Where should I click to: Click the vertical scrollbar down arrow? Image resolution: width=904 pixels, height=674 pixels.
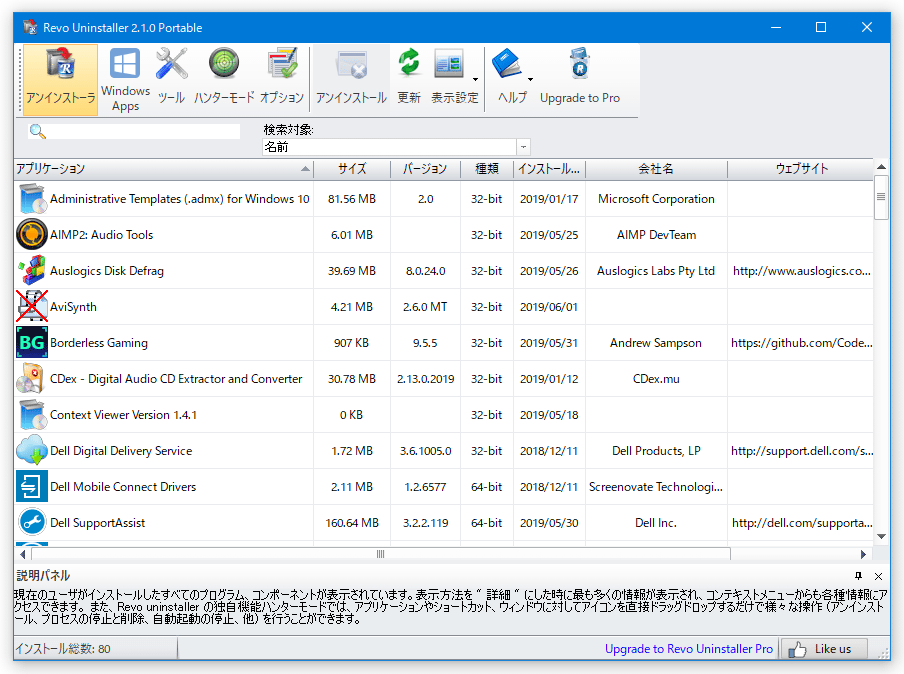(x=882, y=537)
